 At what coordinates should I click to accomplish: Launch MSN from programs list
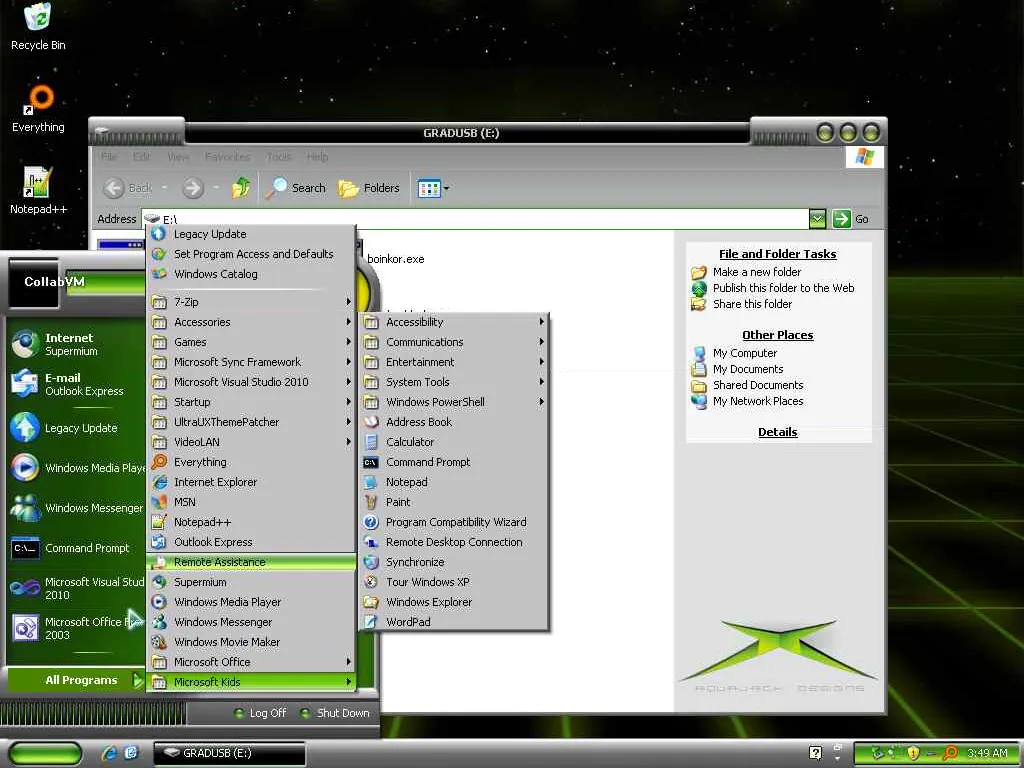pyautogui.click(x=251, y=502)
